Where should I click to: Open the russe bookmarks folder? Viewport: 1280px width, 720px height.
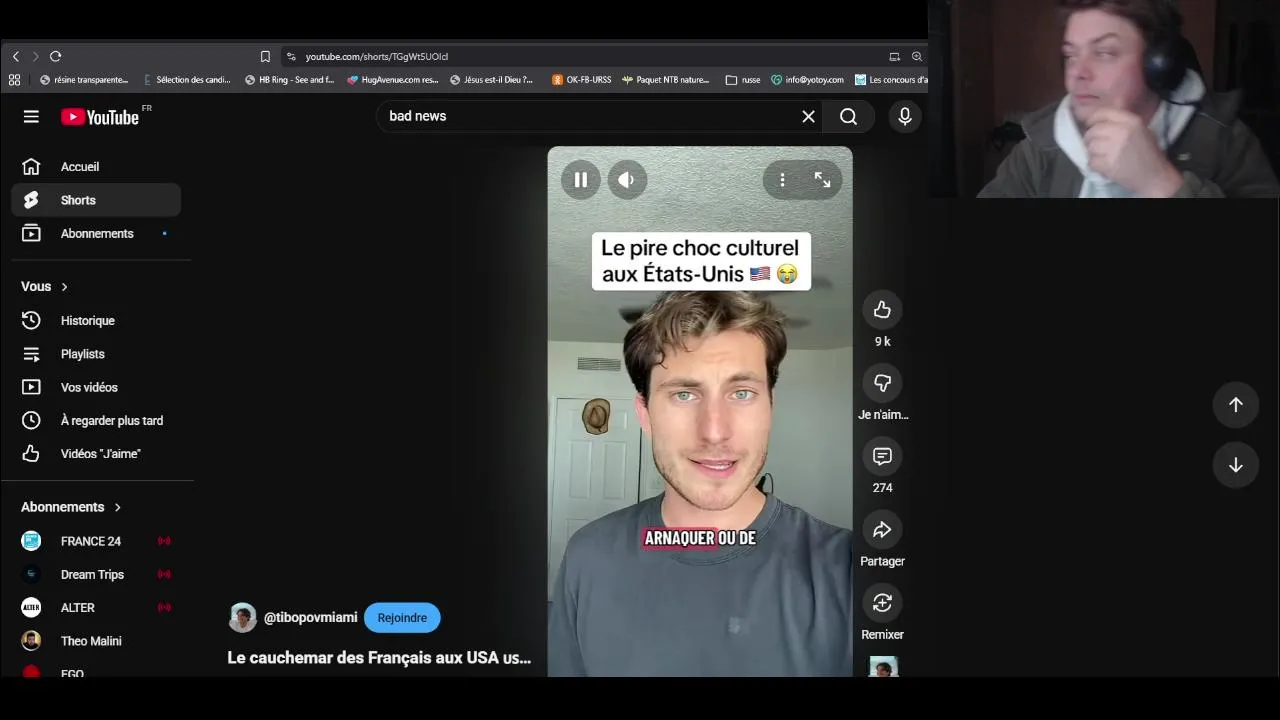[743, 80]
